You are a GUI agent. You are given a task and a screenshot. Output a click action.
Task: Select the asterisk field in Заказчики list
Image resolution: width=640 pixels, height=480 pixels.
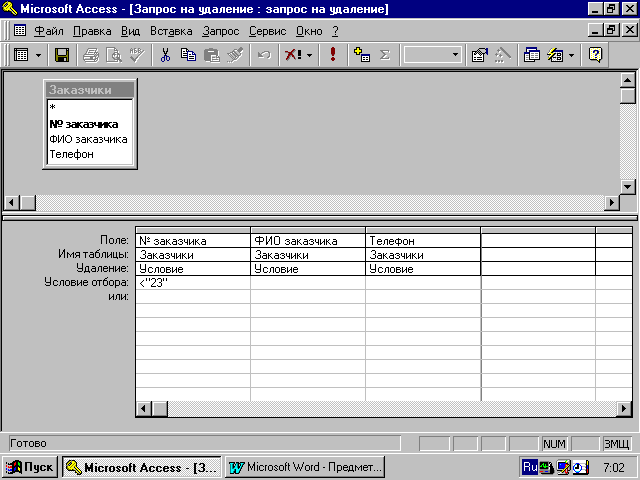pos(90,108)
